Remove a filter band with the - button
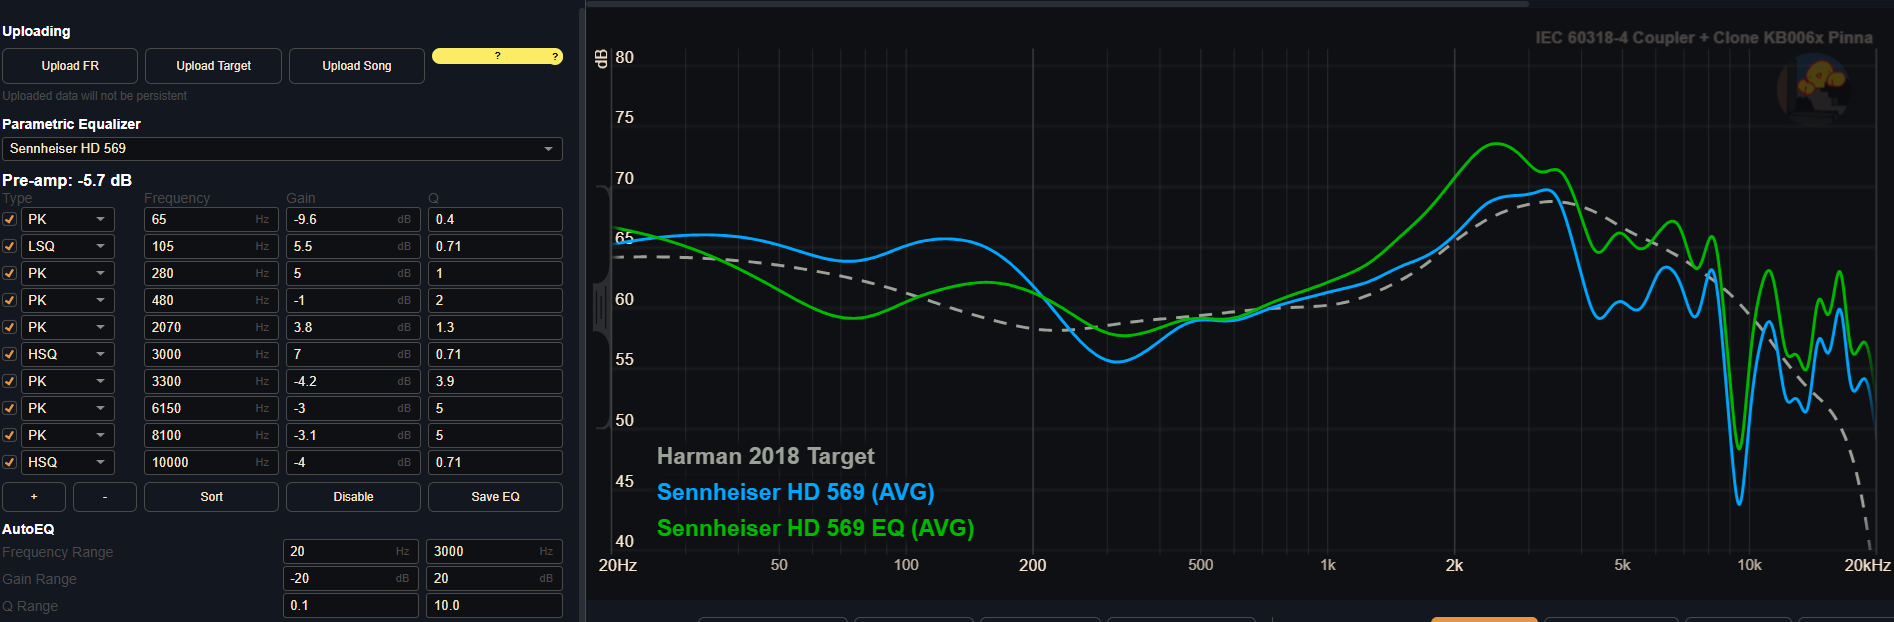The image size is (1894, 622). (105, 497)
